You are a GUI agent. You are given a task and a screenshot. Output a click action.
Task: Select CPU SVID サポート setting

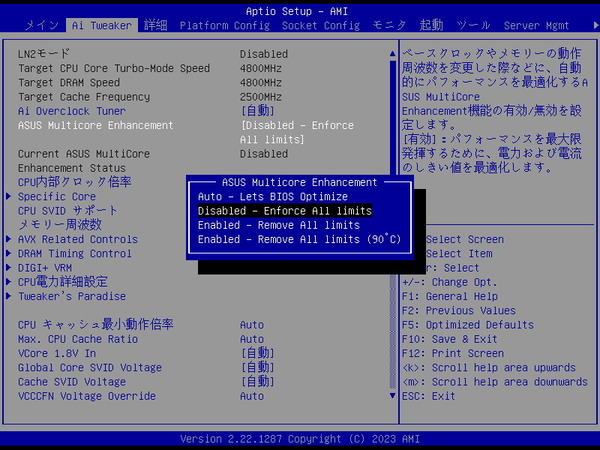pyautogui.click(x=67, y=211)
